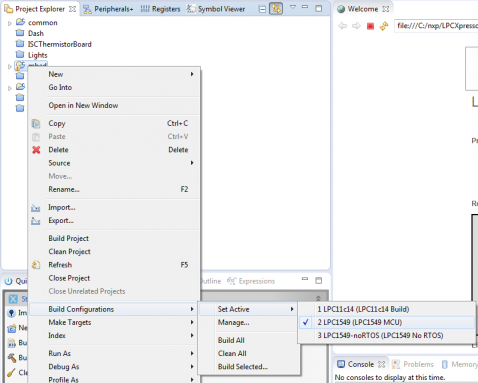478x383 pixels.
Task: Click the file:///C:/nxp URL address field
Action: (436, 26)
